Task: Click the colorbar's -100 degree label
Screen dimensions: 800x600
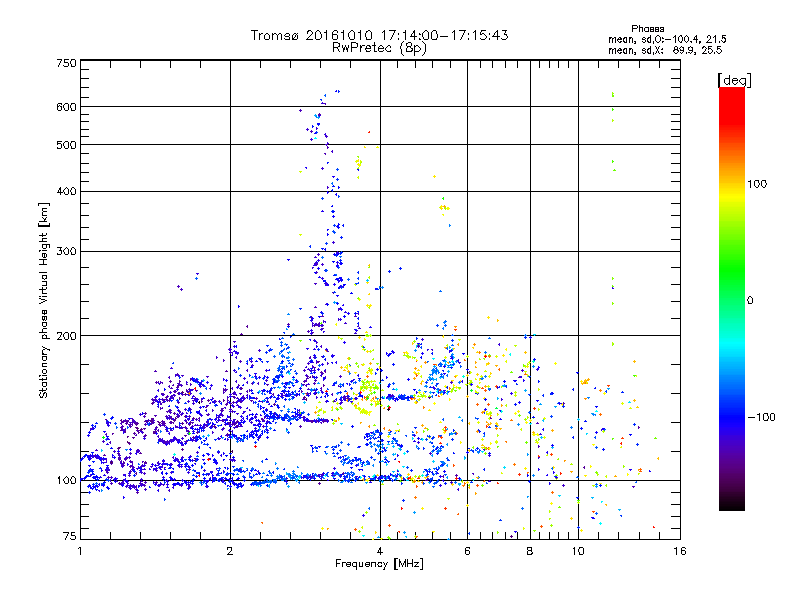Action: 761,417
